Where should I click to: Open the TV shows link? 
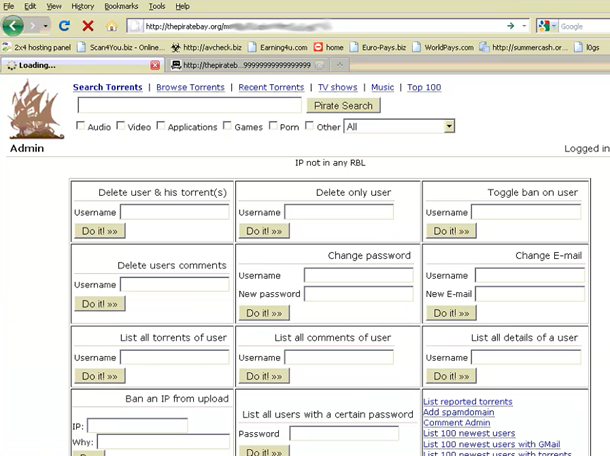(338, 87)
